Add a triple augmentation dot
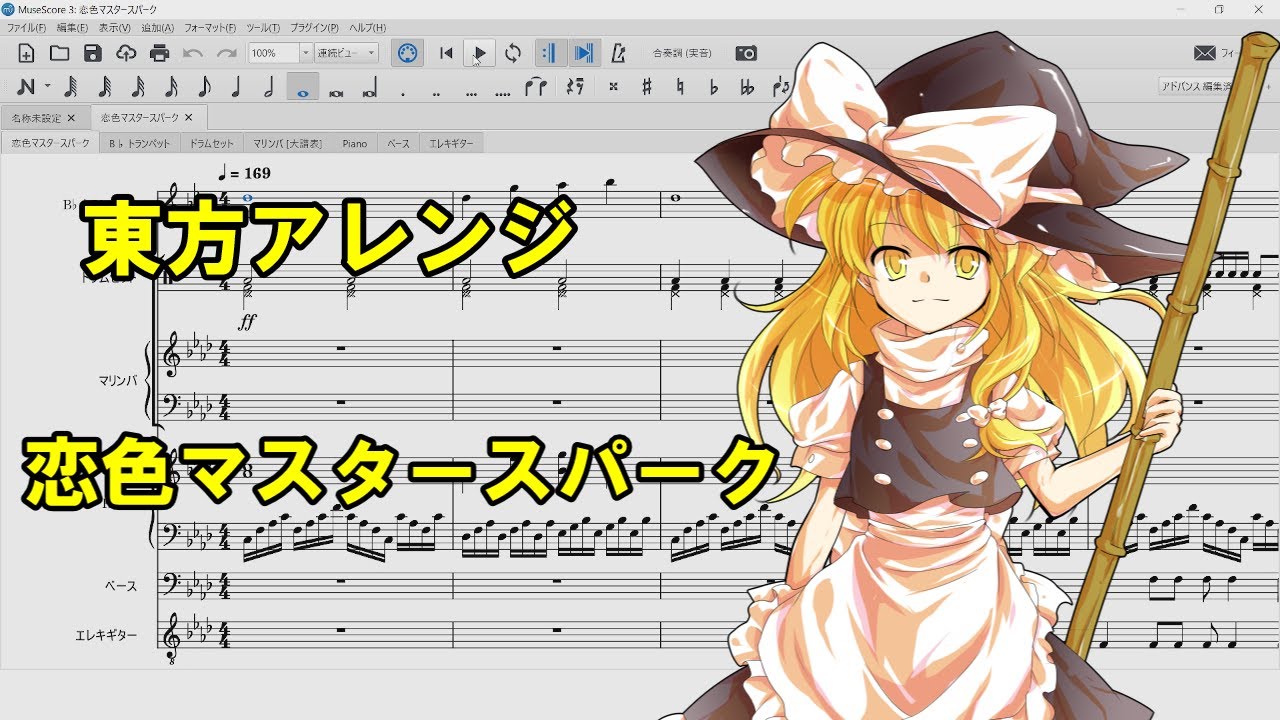The height and width of the screenshot is (720, 1280). tap(469, 92)
